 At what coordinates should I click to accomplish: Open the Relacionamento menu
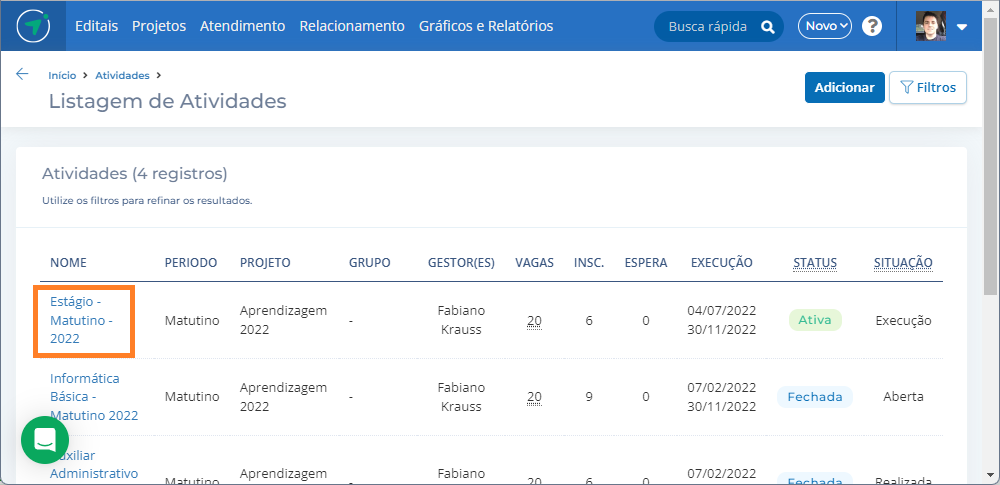coord(352,26)
